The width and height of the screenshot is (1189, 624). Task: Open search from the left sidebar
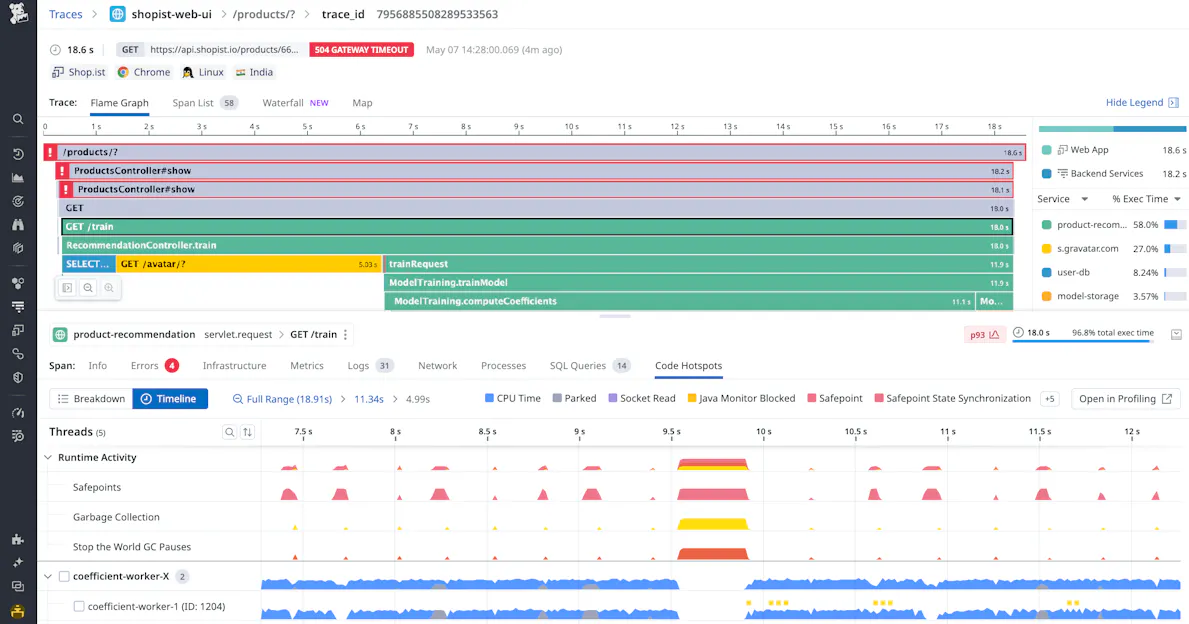(17, 118)
